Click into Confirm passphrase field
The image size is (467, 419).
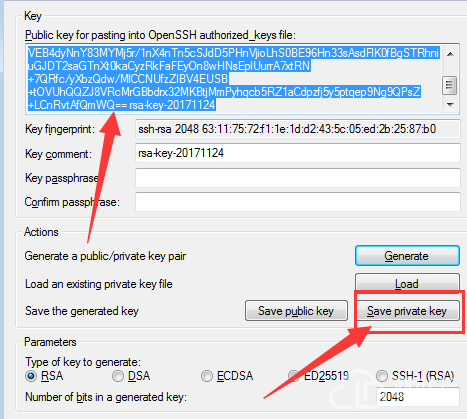point(298,202)
